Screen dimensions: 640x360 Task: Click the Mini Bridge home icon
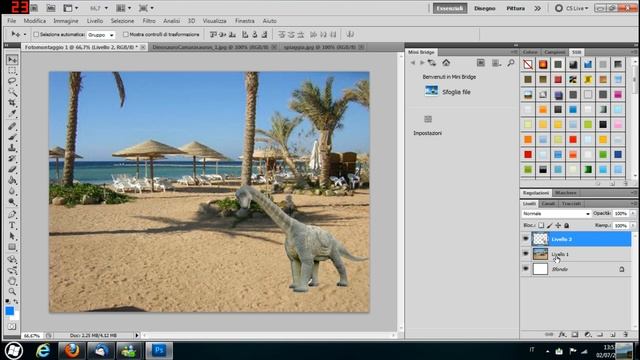[446, 63]
